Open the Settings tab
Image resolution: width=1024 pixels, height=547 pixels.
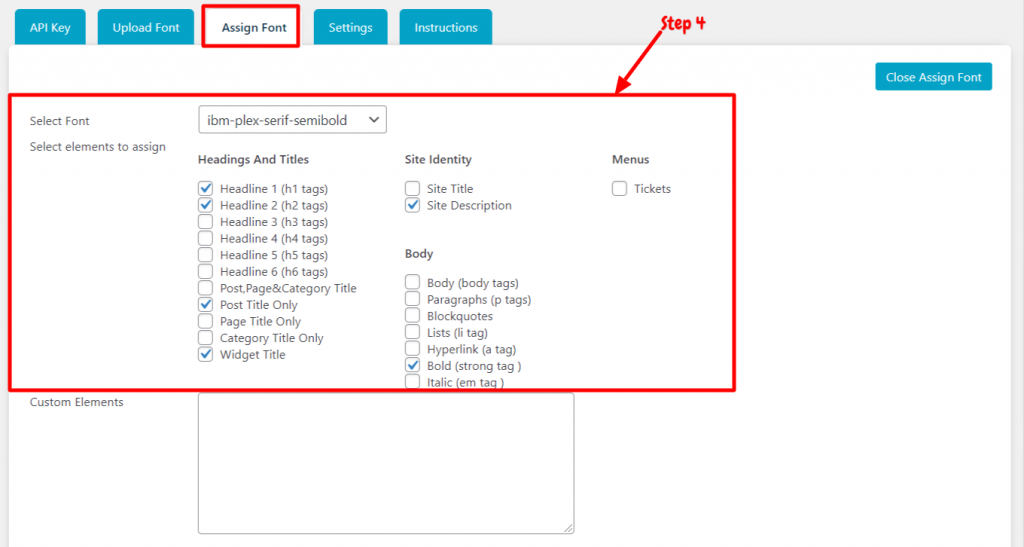[351, 27]
